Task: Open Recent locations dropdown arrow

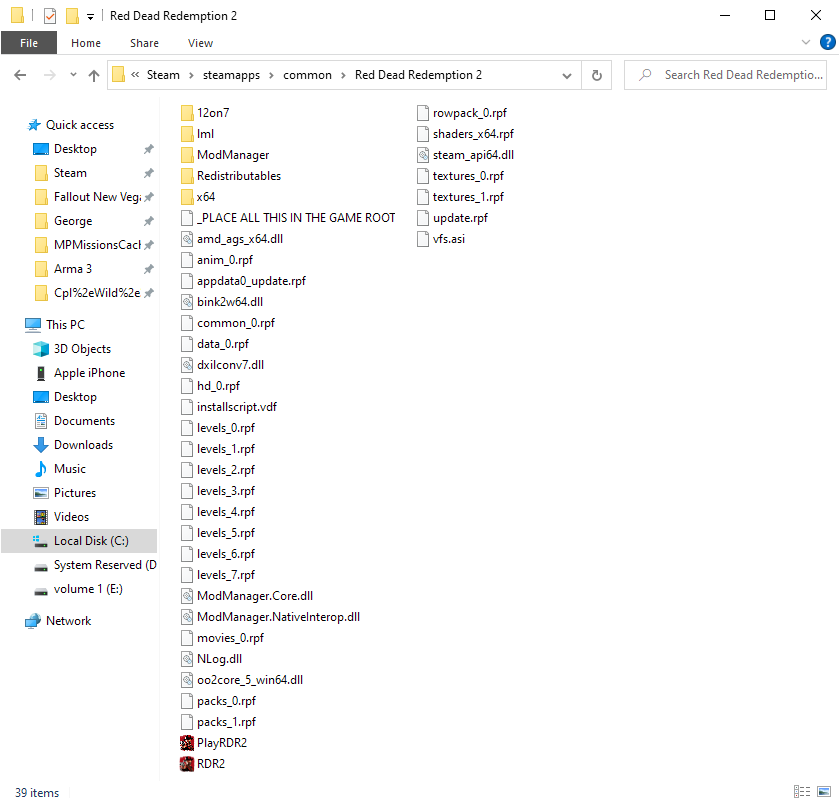Action: pos(73,75)
